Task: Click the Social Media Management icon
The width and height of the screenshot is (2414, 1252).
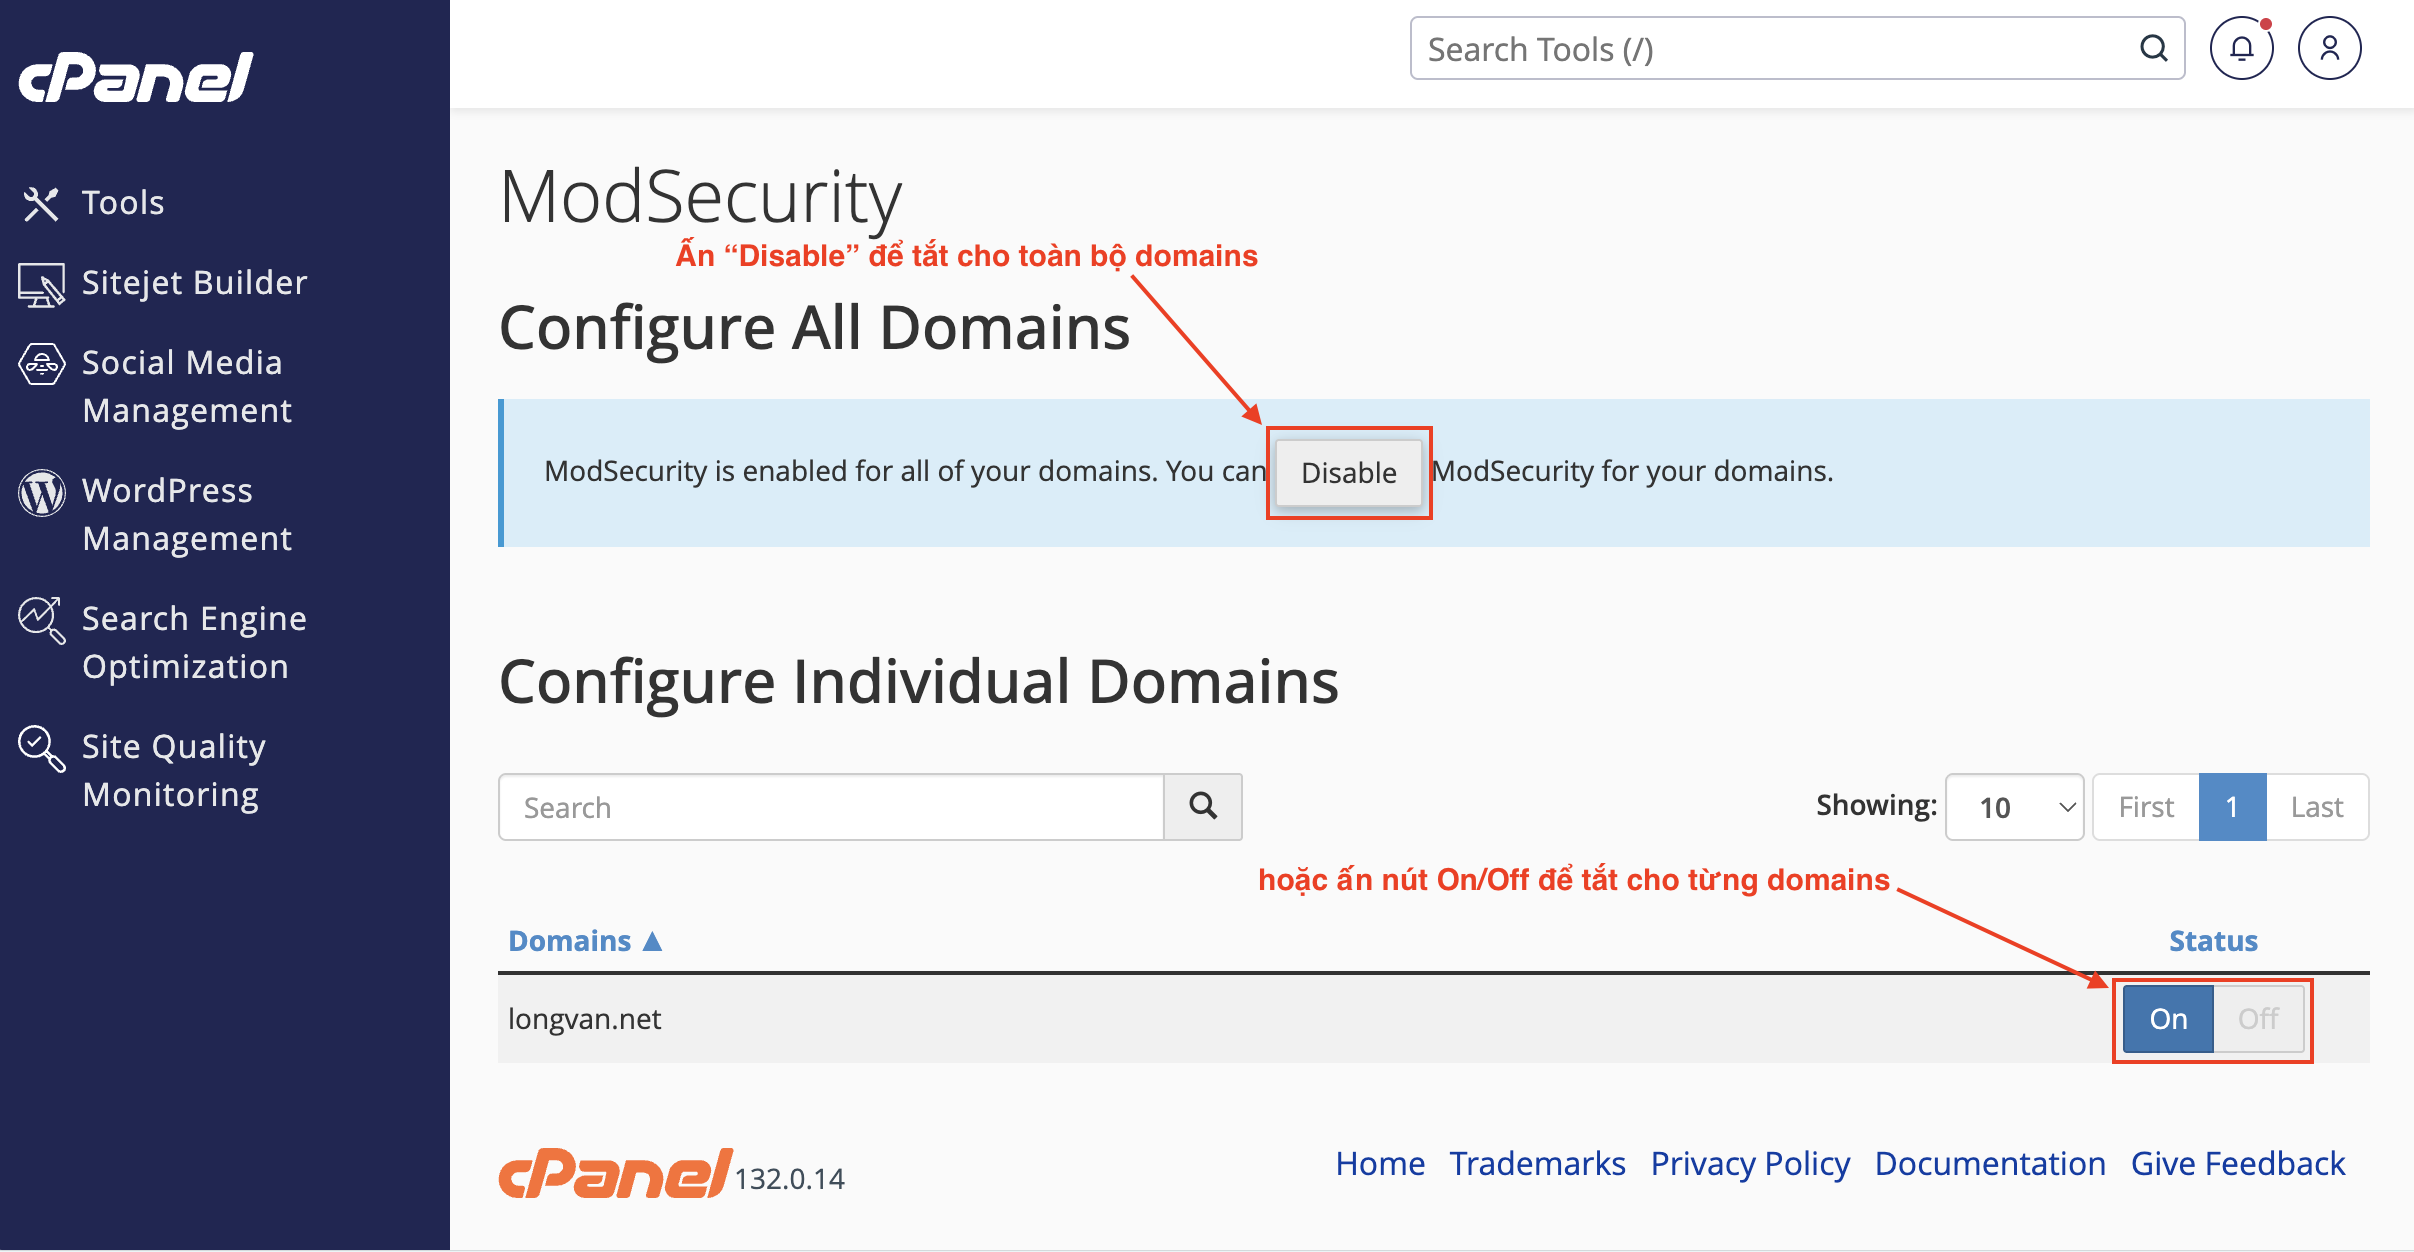Action: [x=41, y=365]
